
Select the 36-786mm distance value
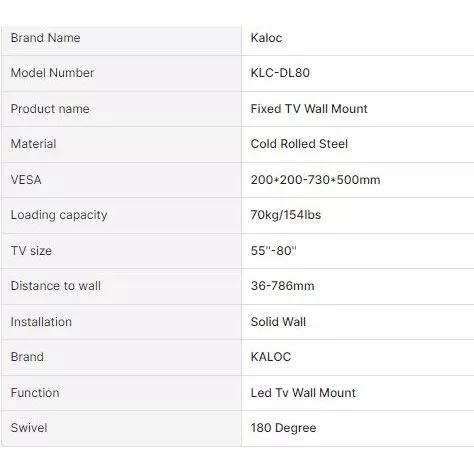pos(282,286)
